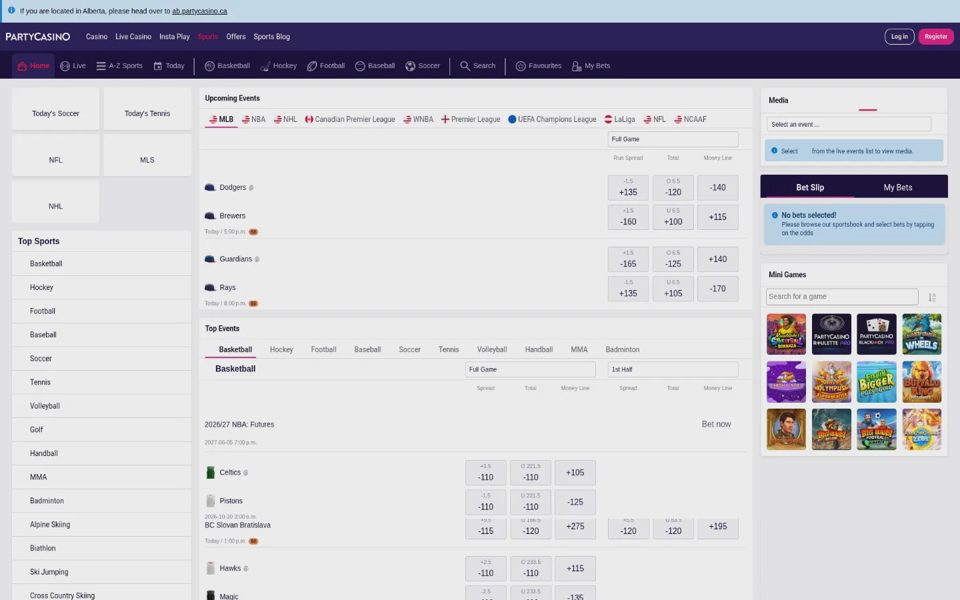Open the Buffalo King game thumbnail

tap(921, 382)
